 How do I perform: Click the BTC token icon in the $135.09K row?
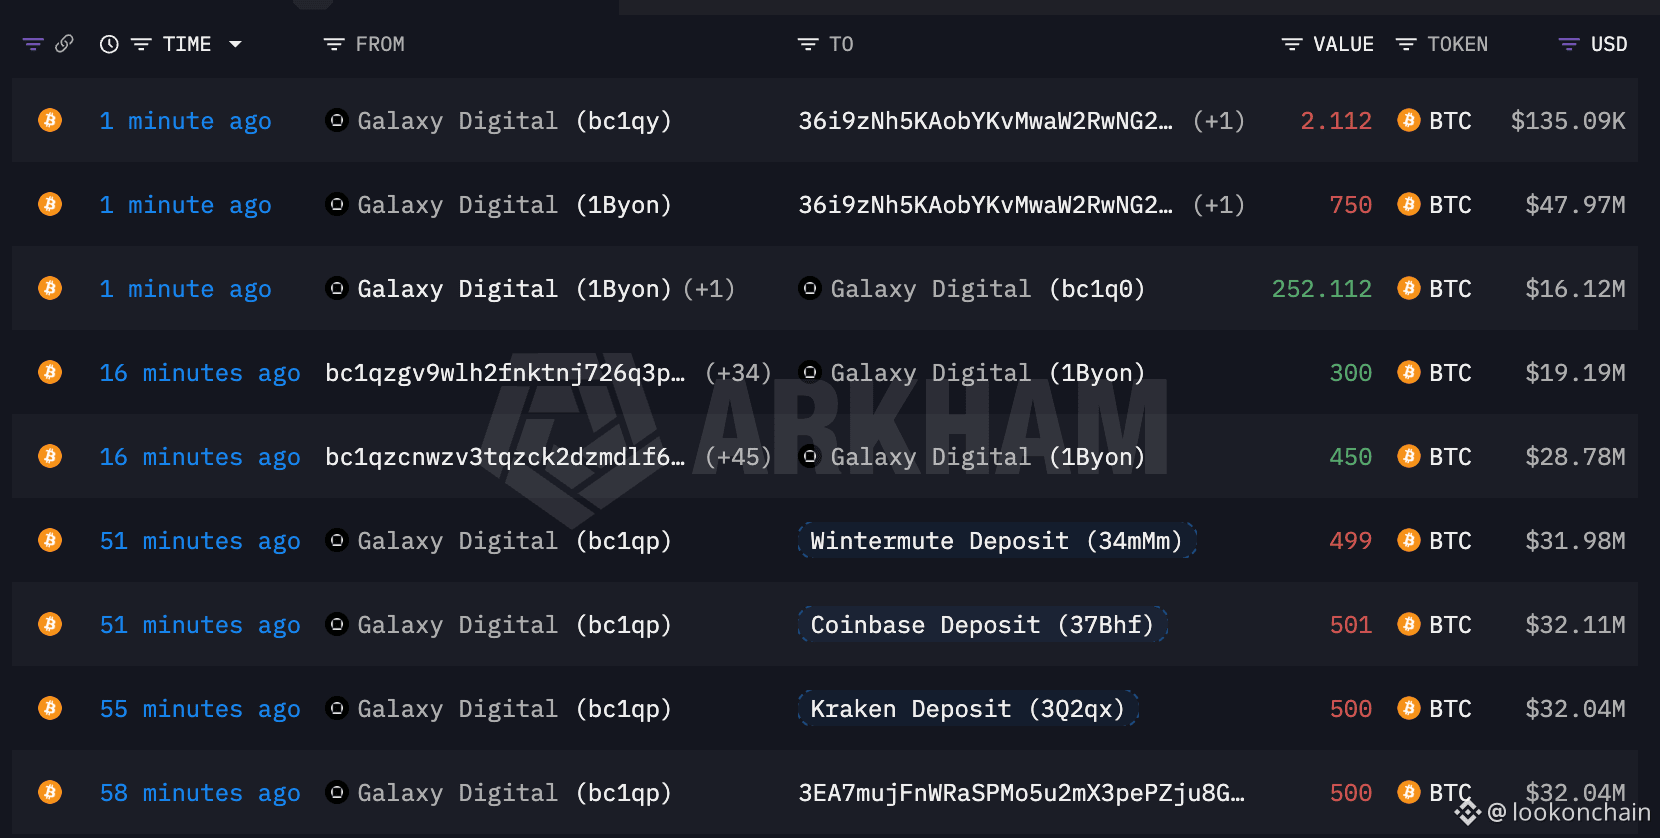[1409, 120]
